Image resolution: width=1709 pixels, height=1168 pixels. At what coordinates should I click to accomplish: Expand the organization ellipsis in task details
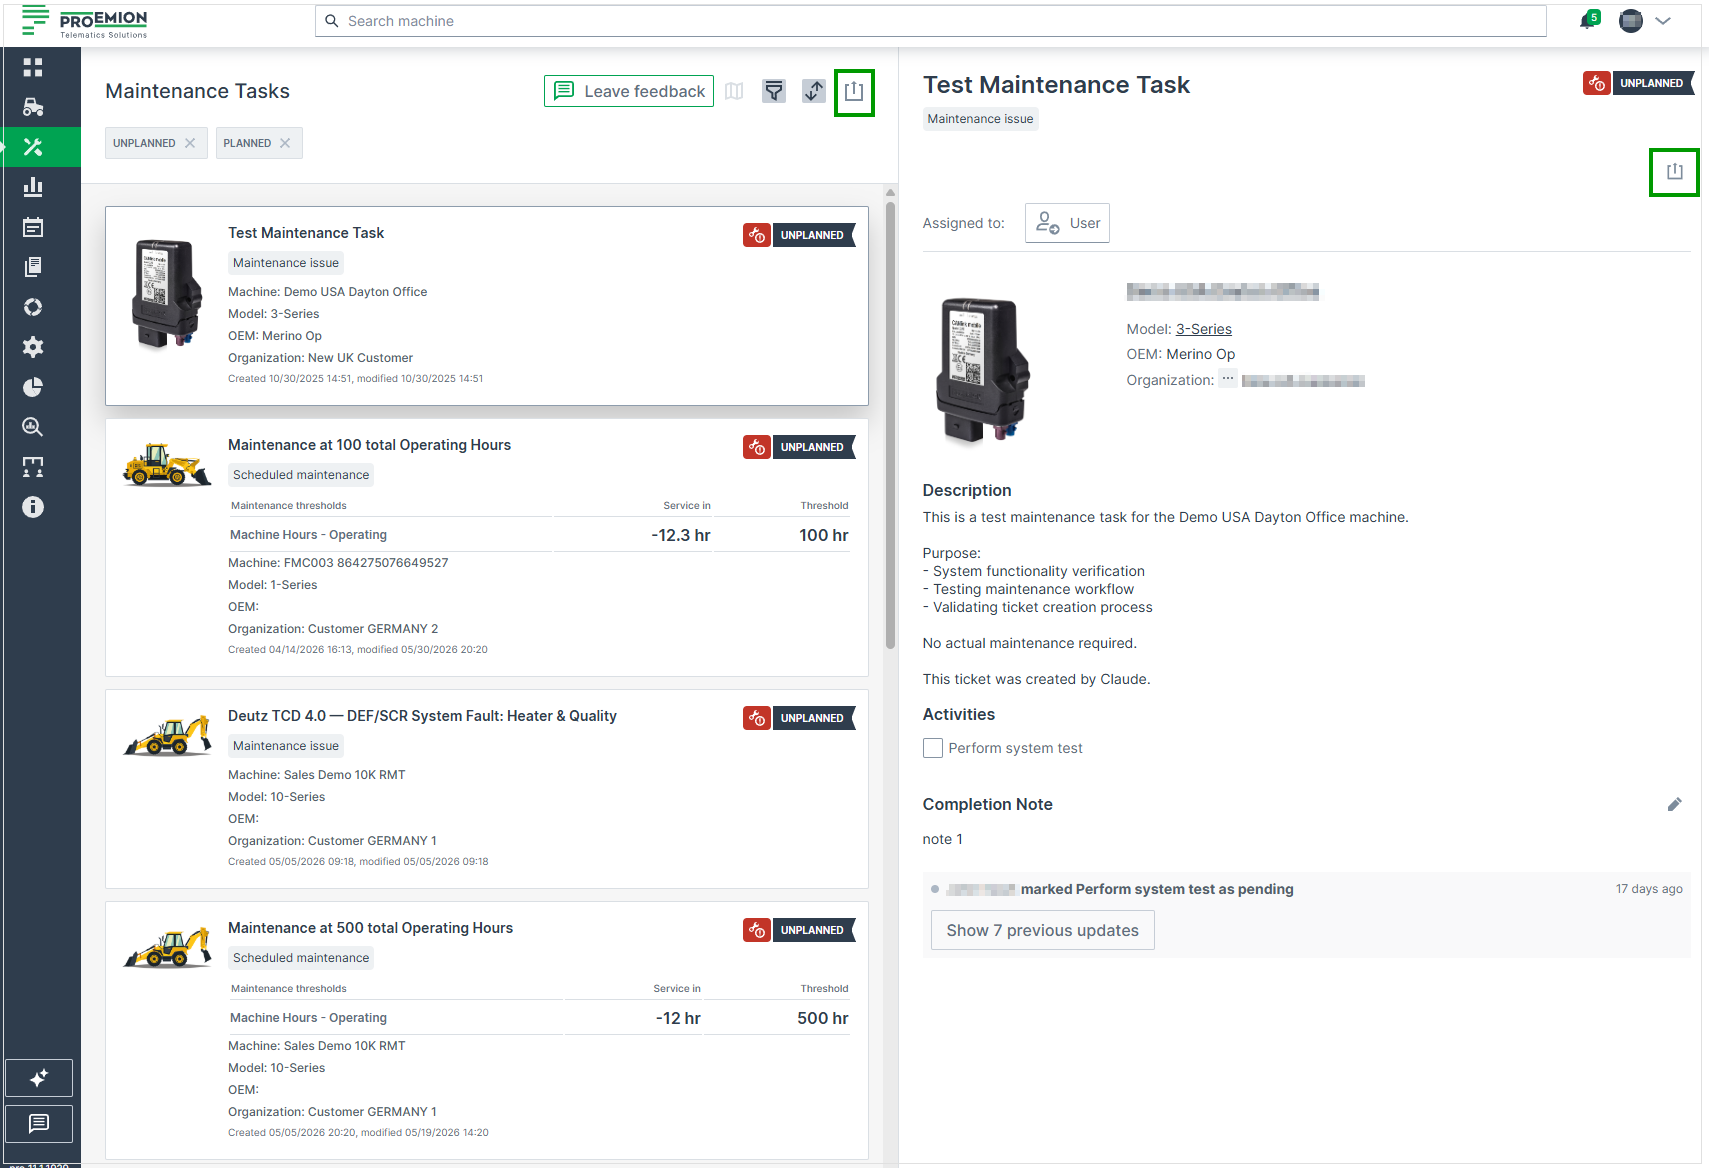(1227, 379)
